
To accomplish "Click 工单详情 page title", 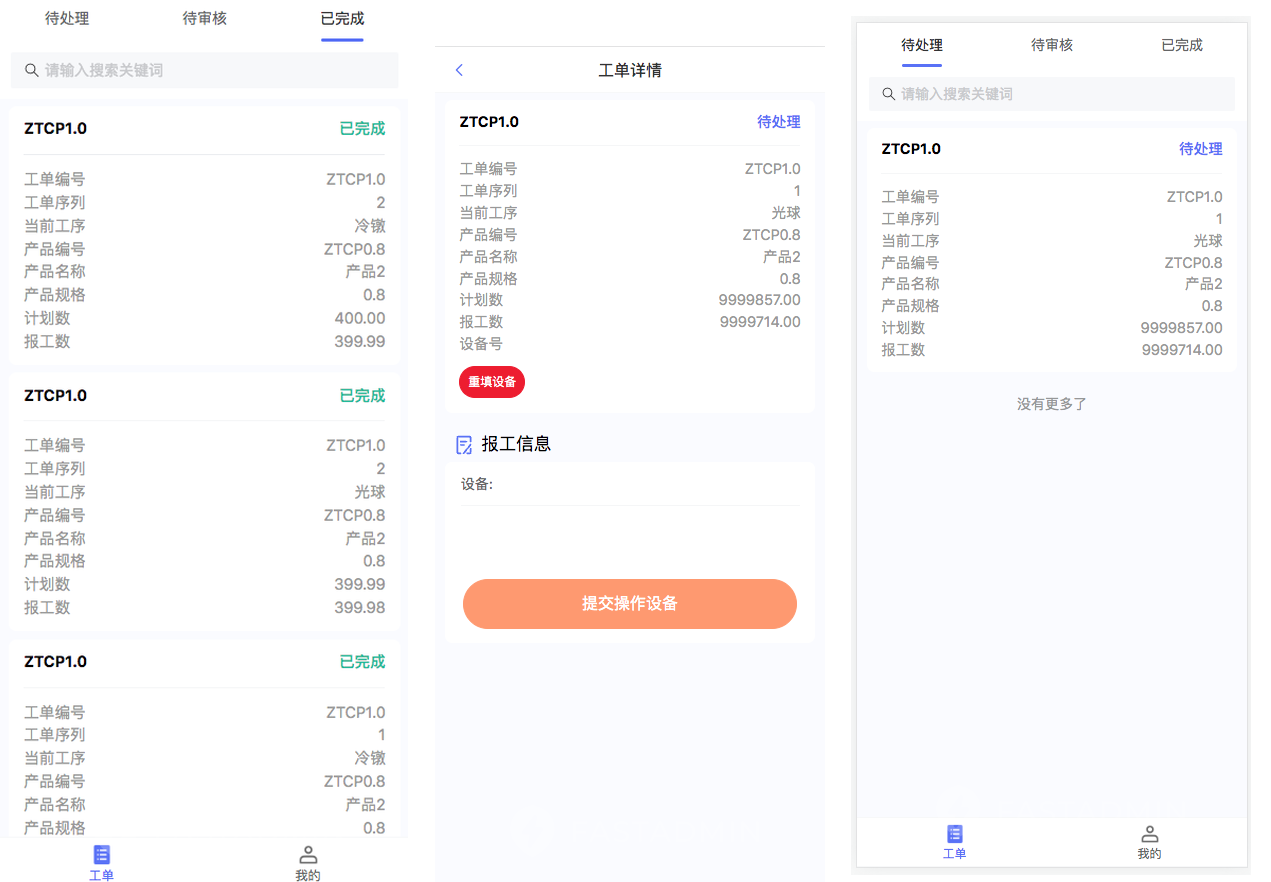I will (x=630, y=70).
